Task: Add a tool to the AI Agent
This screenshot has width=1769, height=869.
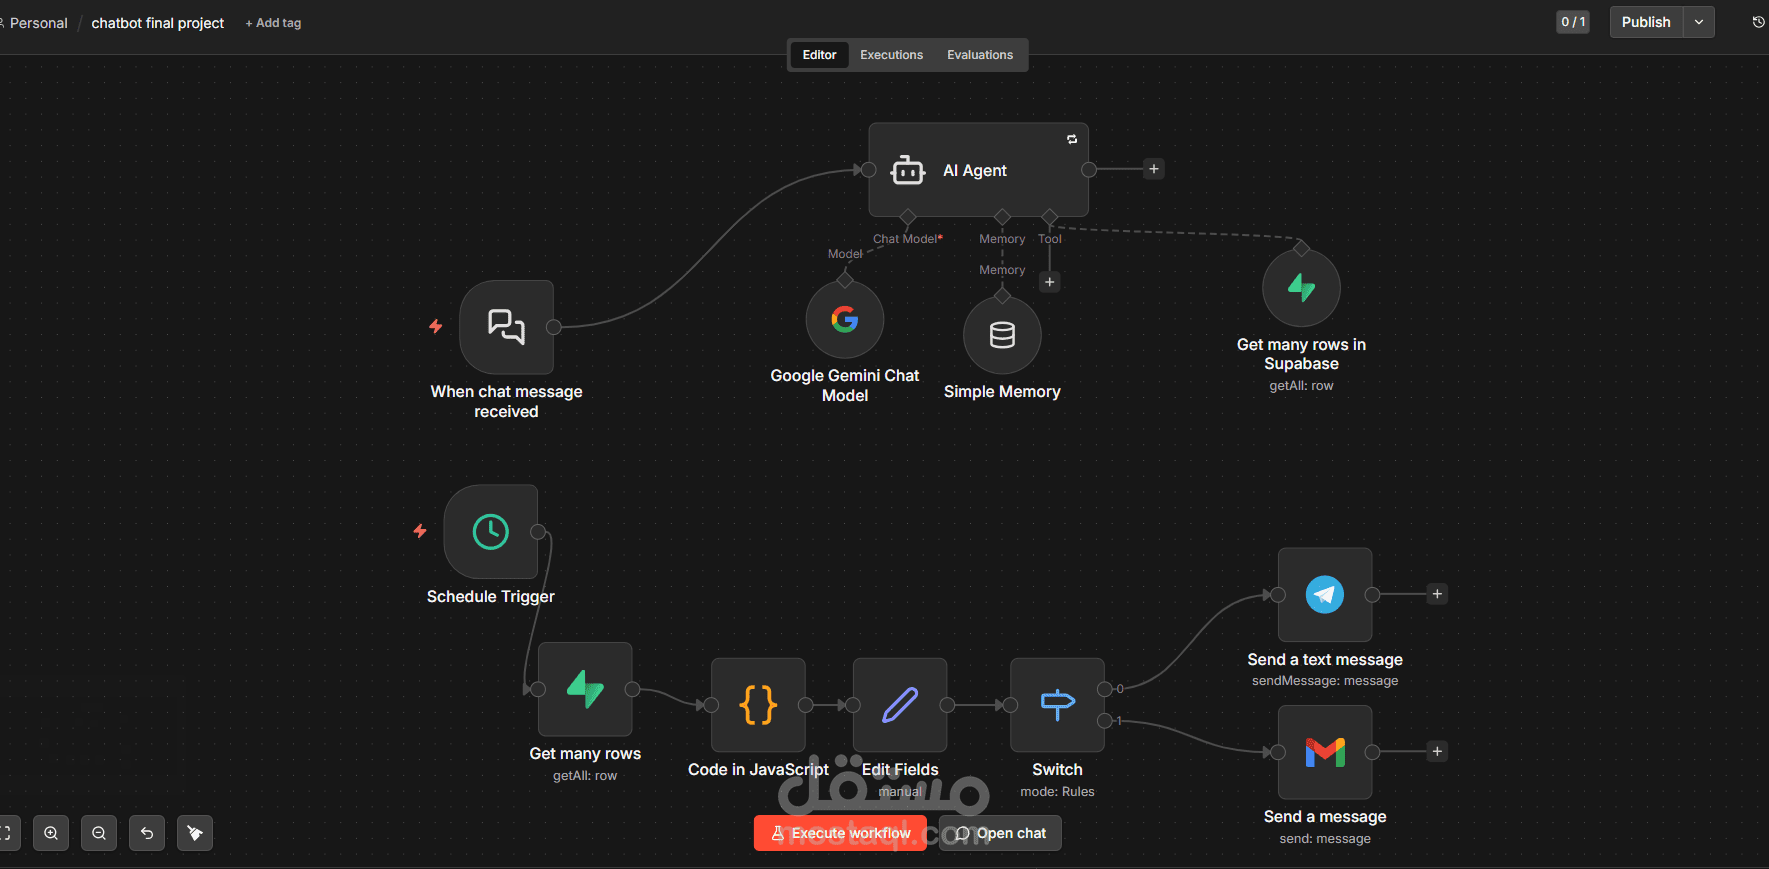Action: point(1049,282)
